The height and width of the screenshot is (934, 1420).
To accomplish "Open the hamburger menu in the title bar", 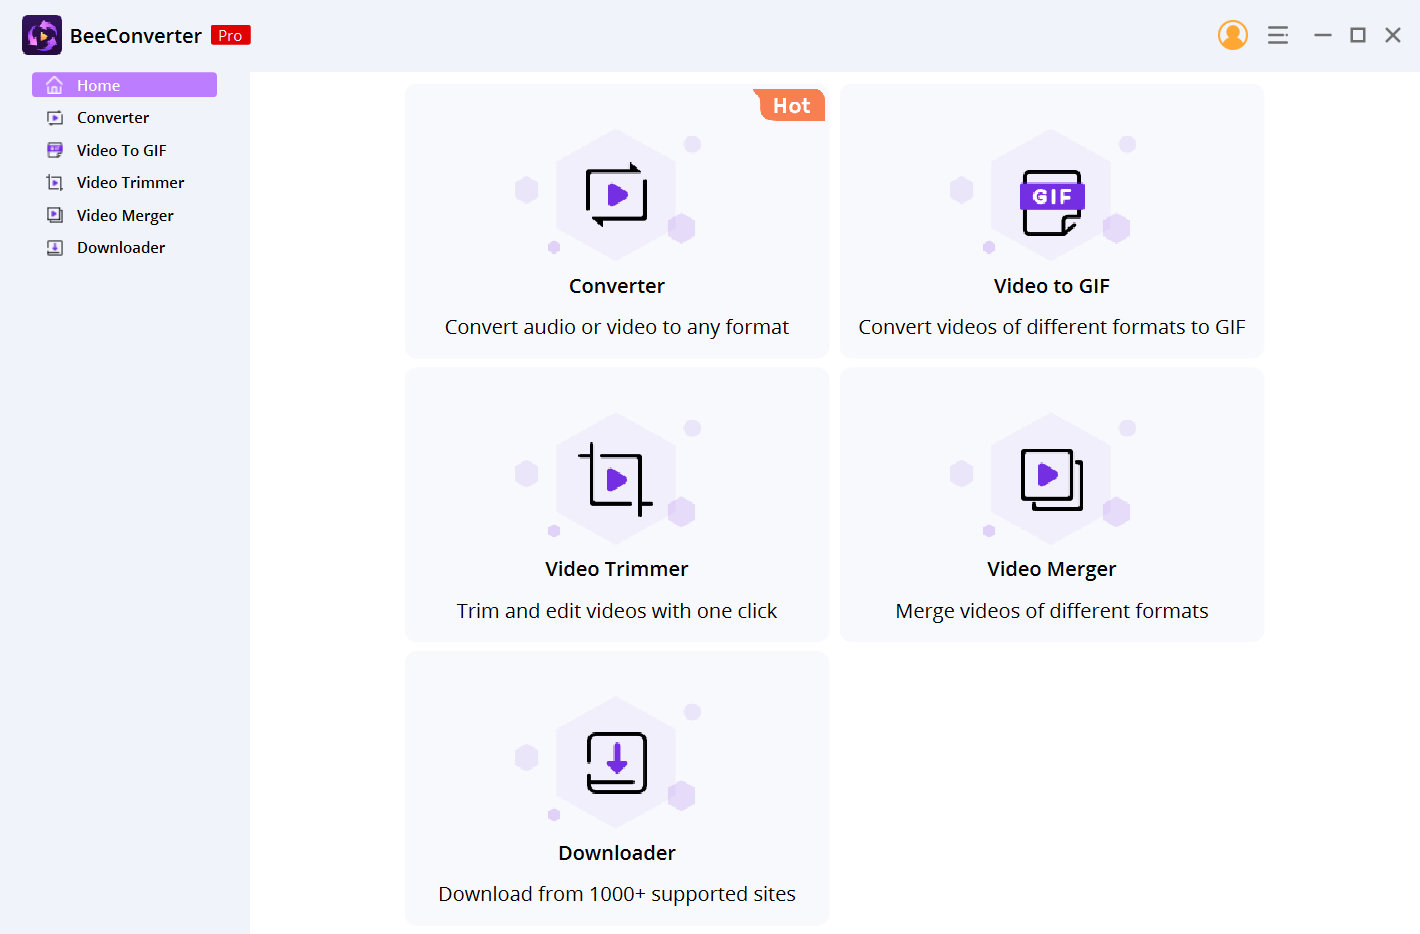I will 1277,34.
